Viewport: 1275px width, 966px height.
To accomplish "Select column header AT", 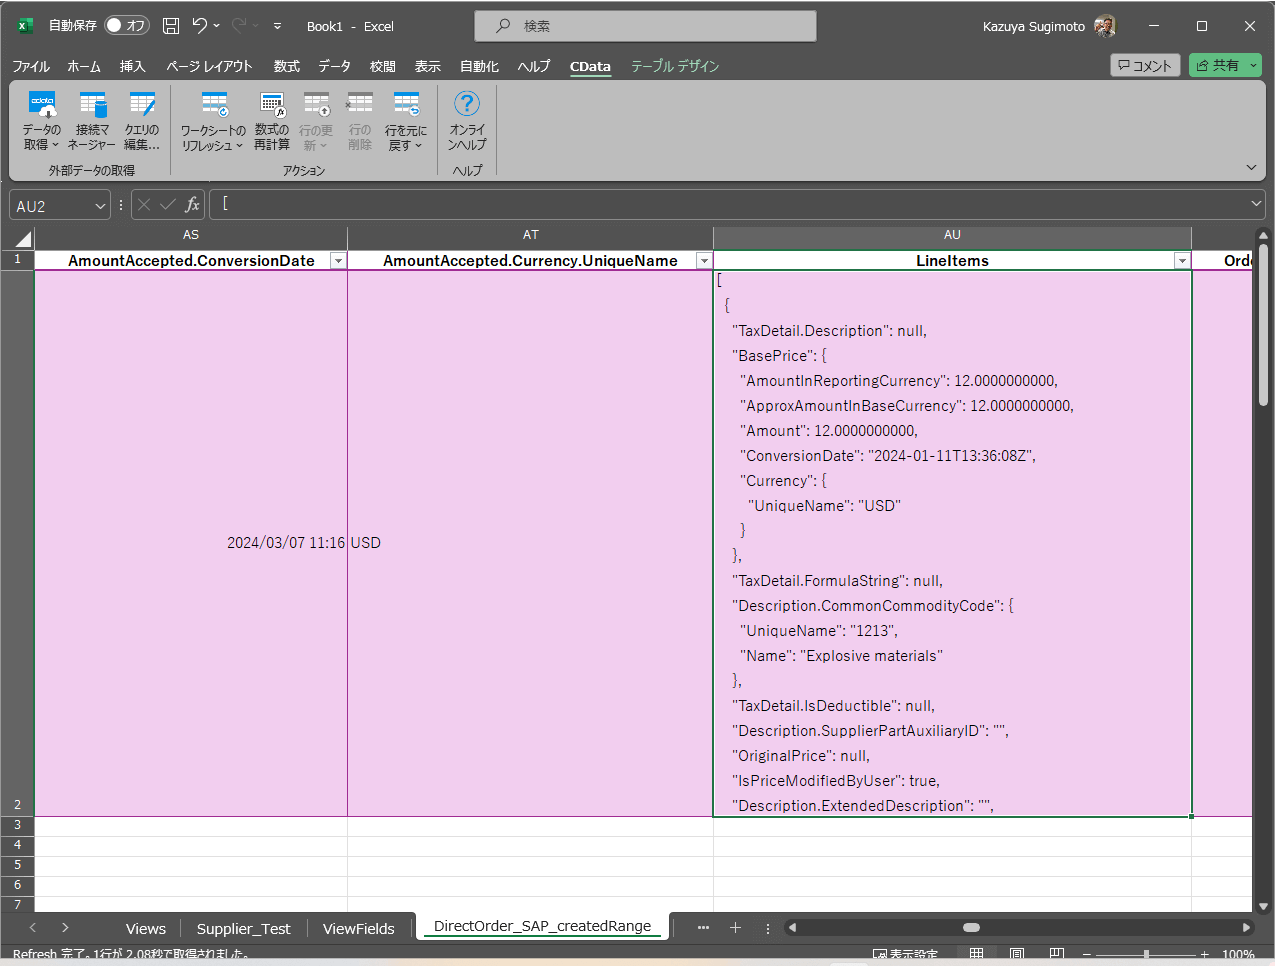I will click(x=530, y=235).
